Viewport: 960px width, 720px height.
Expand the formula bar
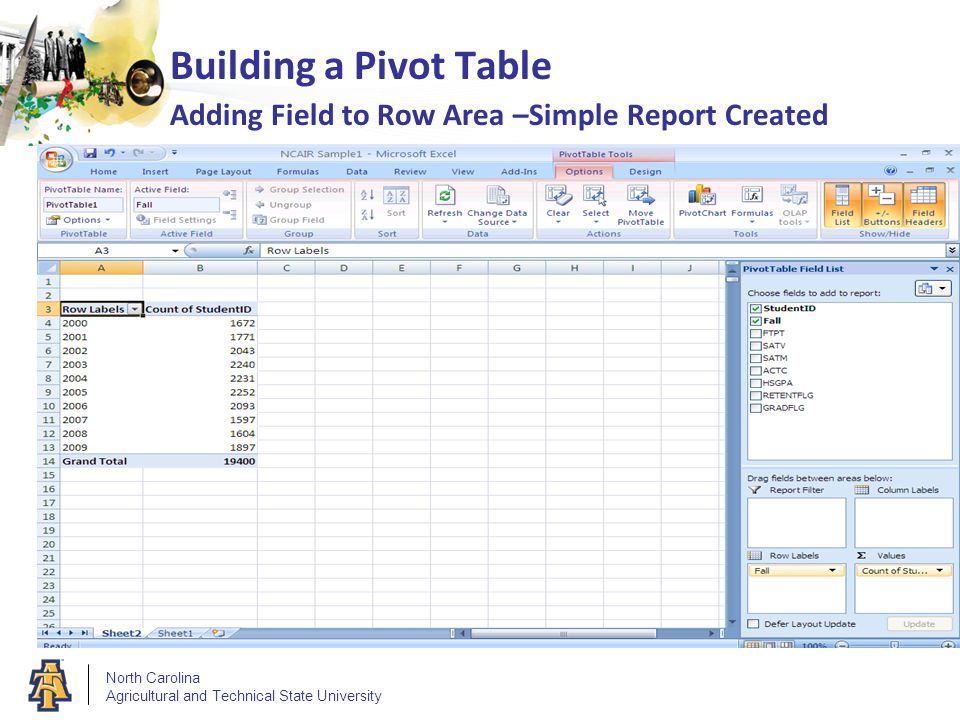[951, 250]
